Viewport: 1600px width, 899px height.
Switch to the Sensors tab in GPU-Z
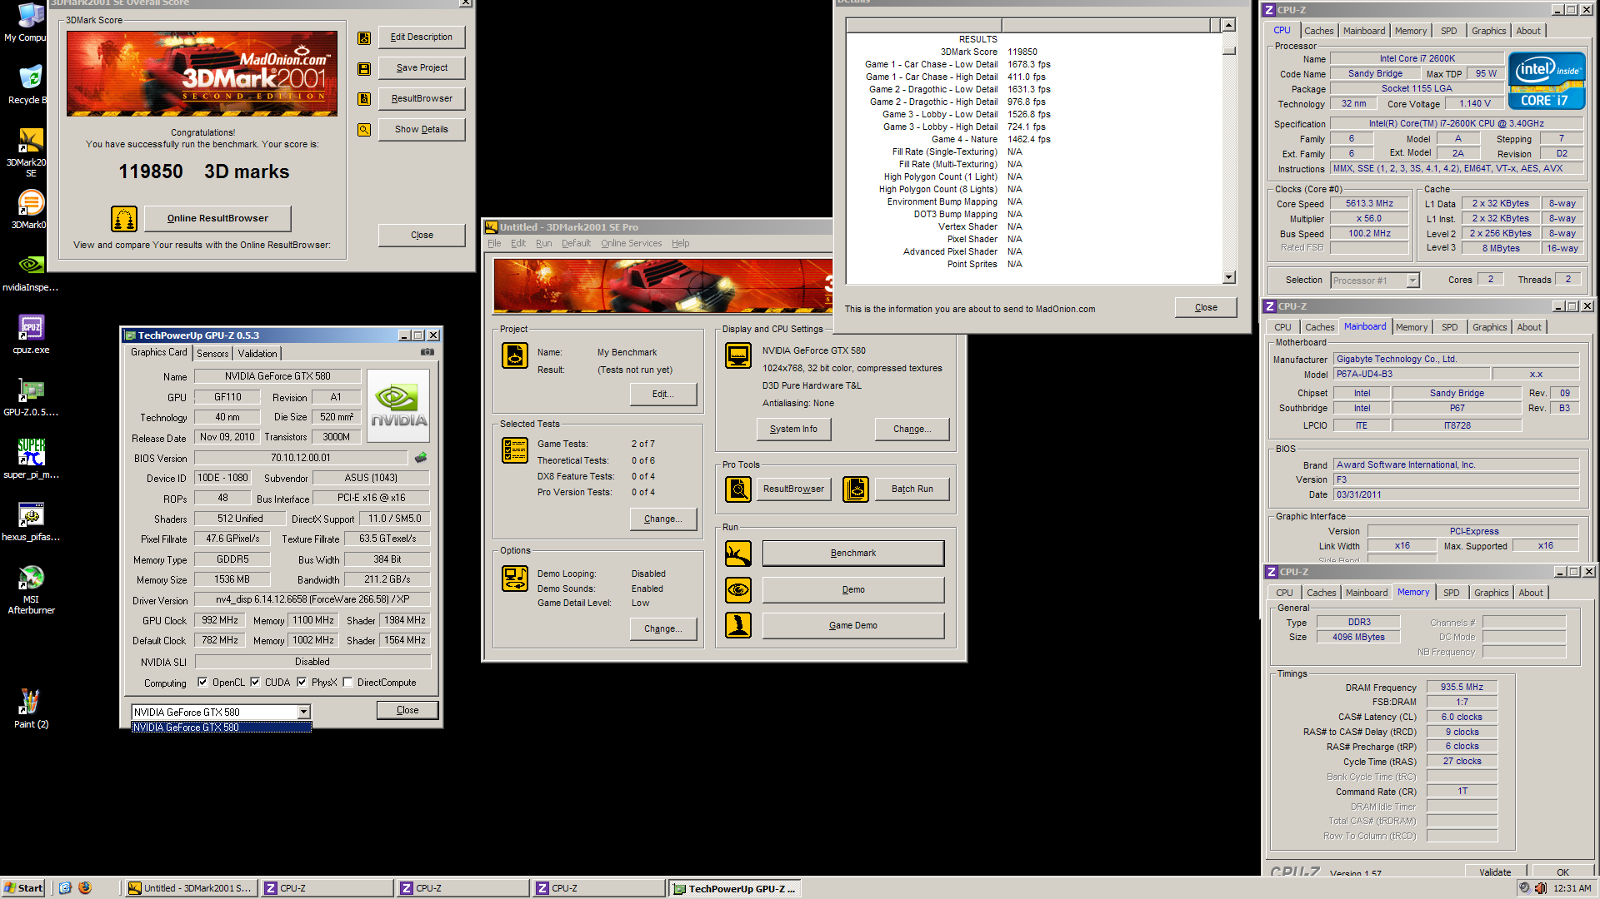(212, 353)
